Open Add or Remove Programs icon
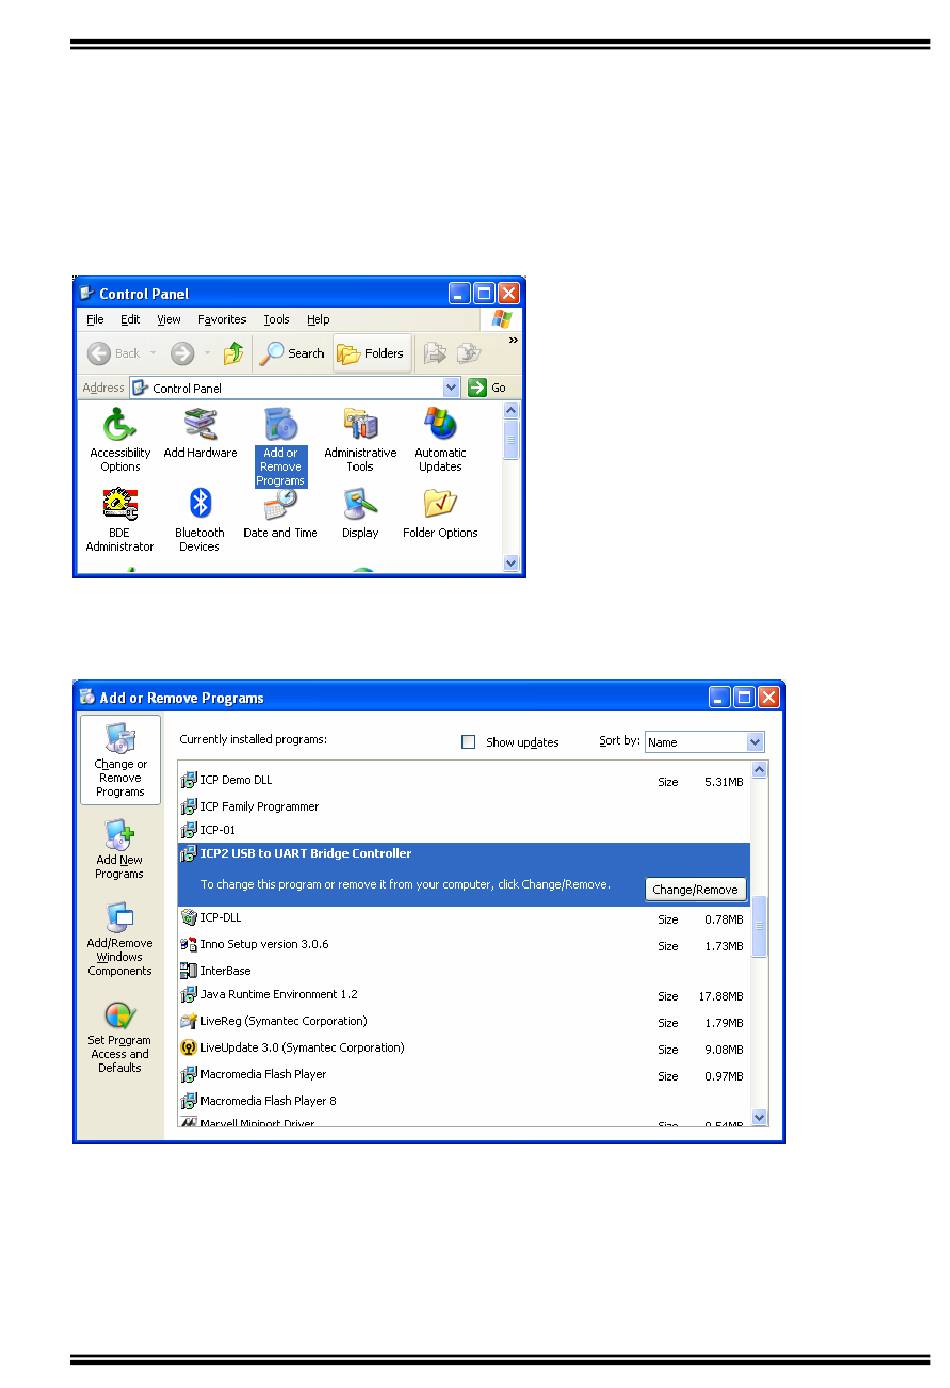Image resolution: width=950 pixels, height=1388 pixels. 280,447
